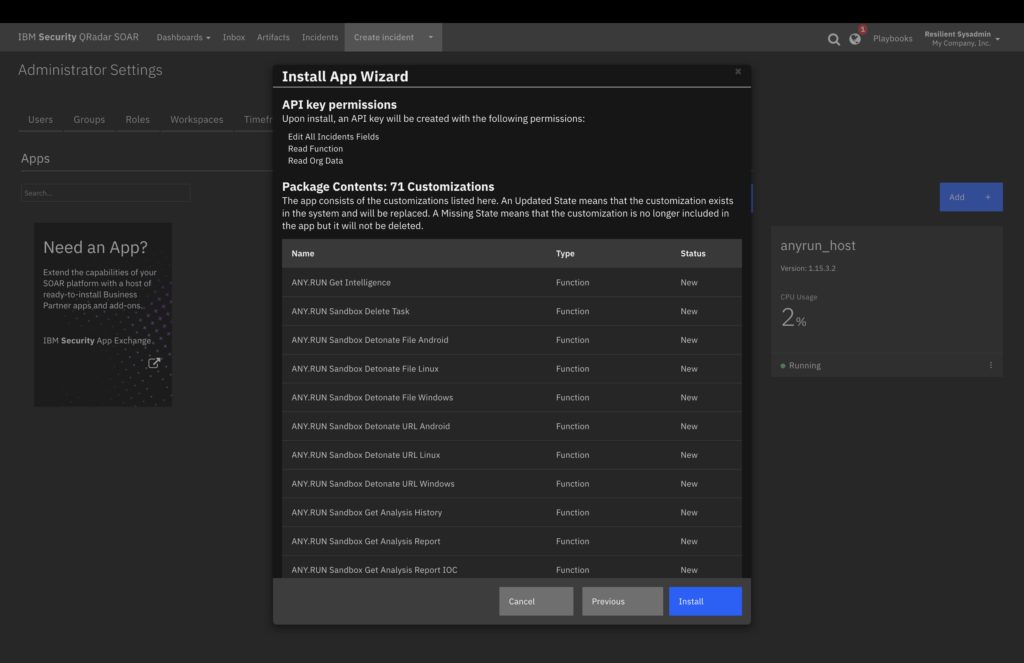Open the Resilient Sysadmin user menu

(961, 38)
